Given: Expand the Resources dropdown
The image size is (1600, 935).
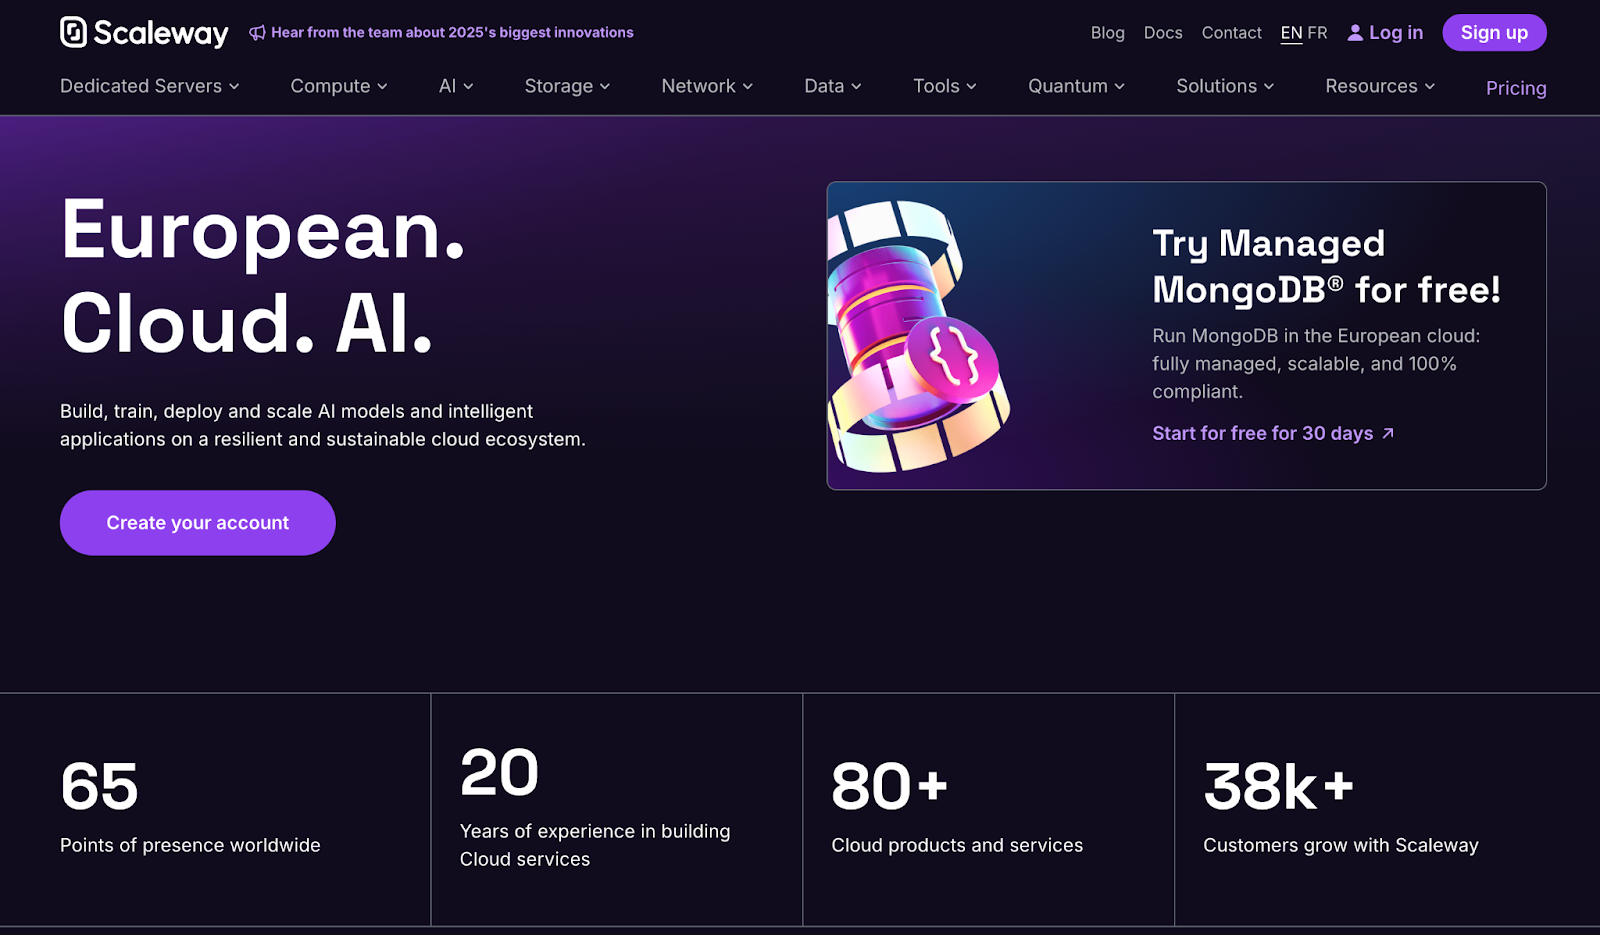Looking at the screenshot, I should pos(1379,86).
